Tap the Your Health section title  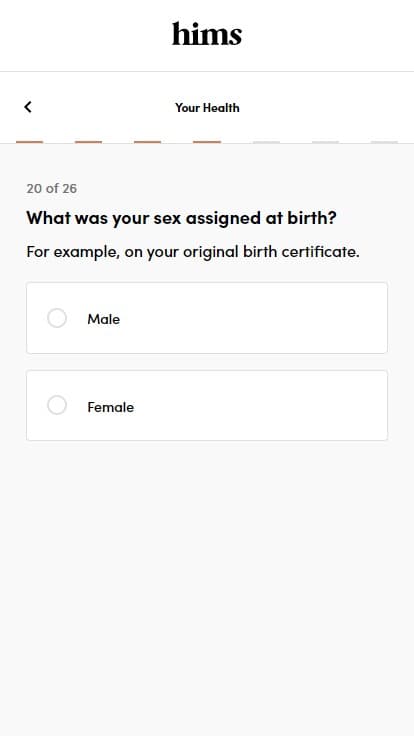[x=207, y=107]
